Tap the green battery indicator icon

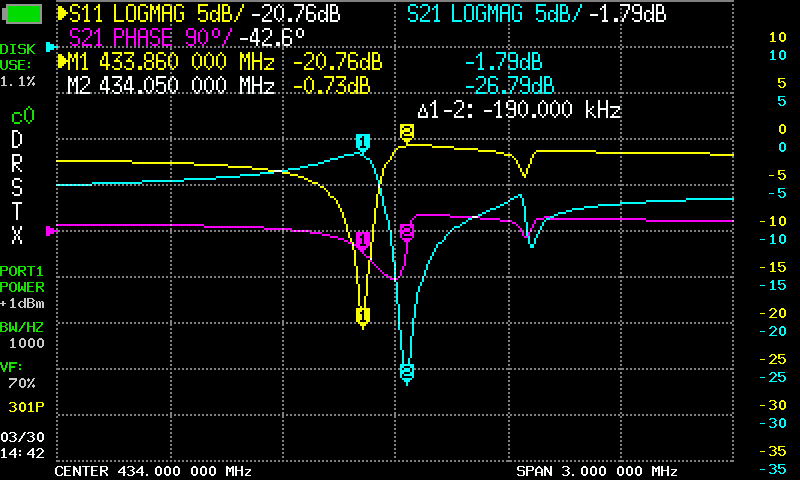click(x=24, y=15)
